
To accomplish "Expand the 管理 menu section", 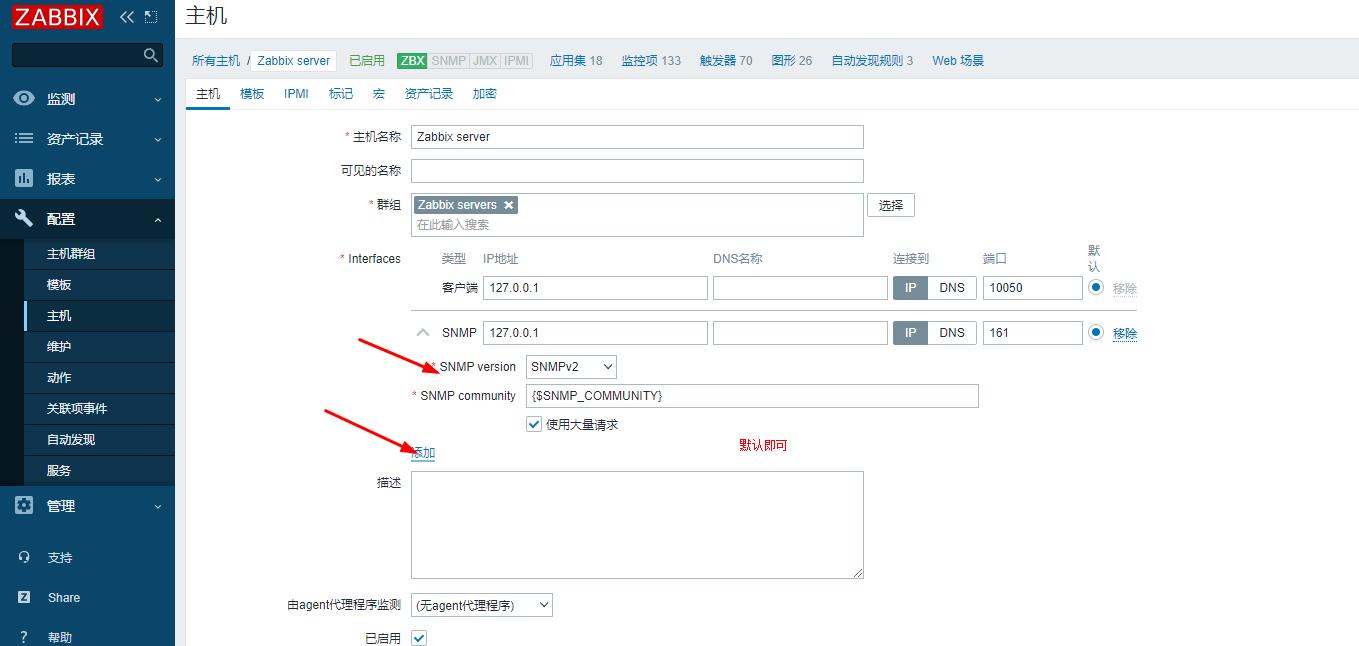I will pos(158,507).
